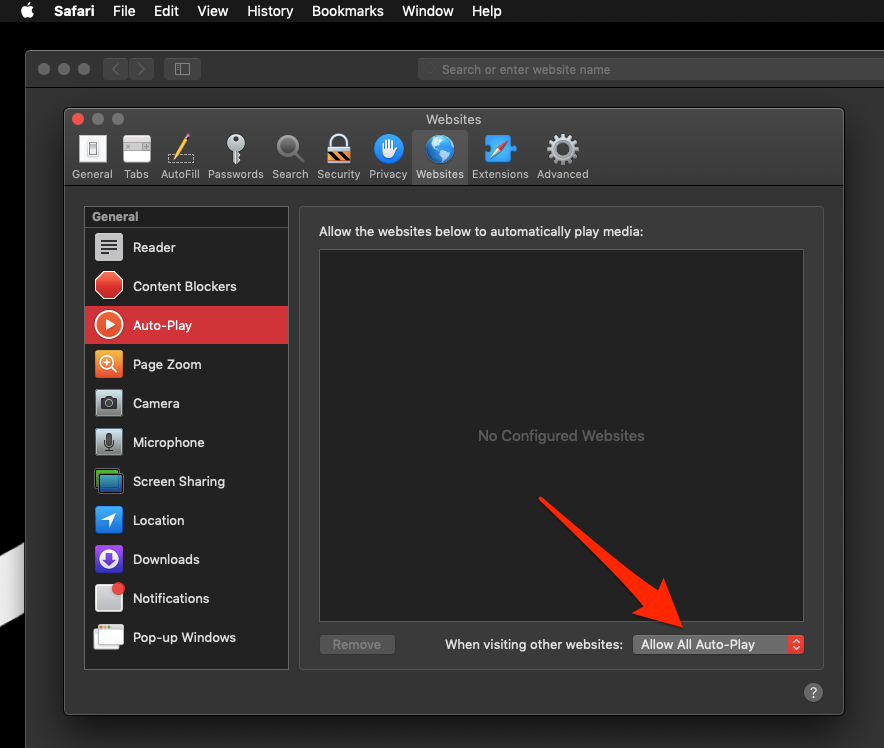Screen dimensions: 884x748
Task: Open the Security preferences pane
Action: coord(338,157)
